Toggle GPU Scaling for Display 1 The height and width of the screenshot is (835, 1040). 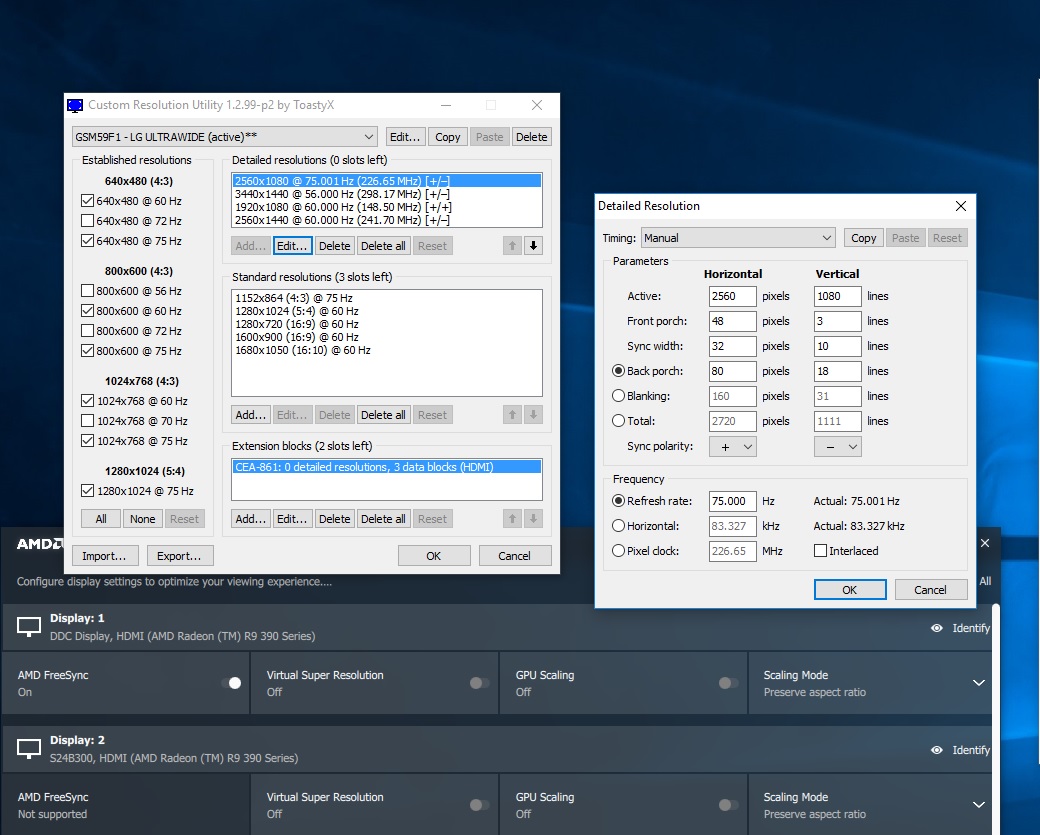click(x=728, y=682)
